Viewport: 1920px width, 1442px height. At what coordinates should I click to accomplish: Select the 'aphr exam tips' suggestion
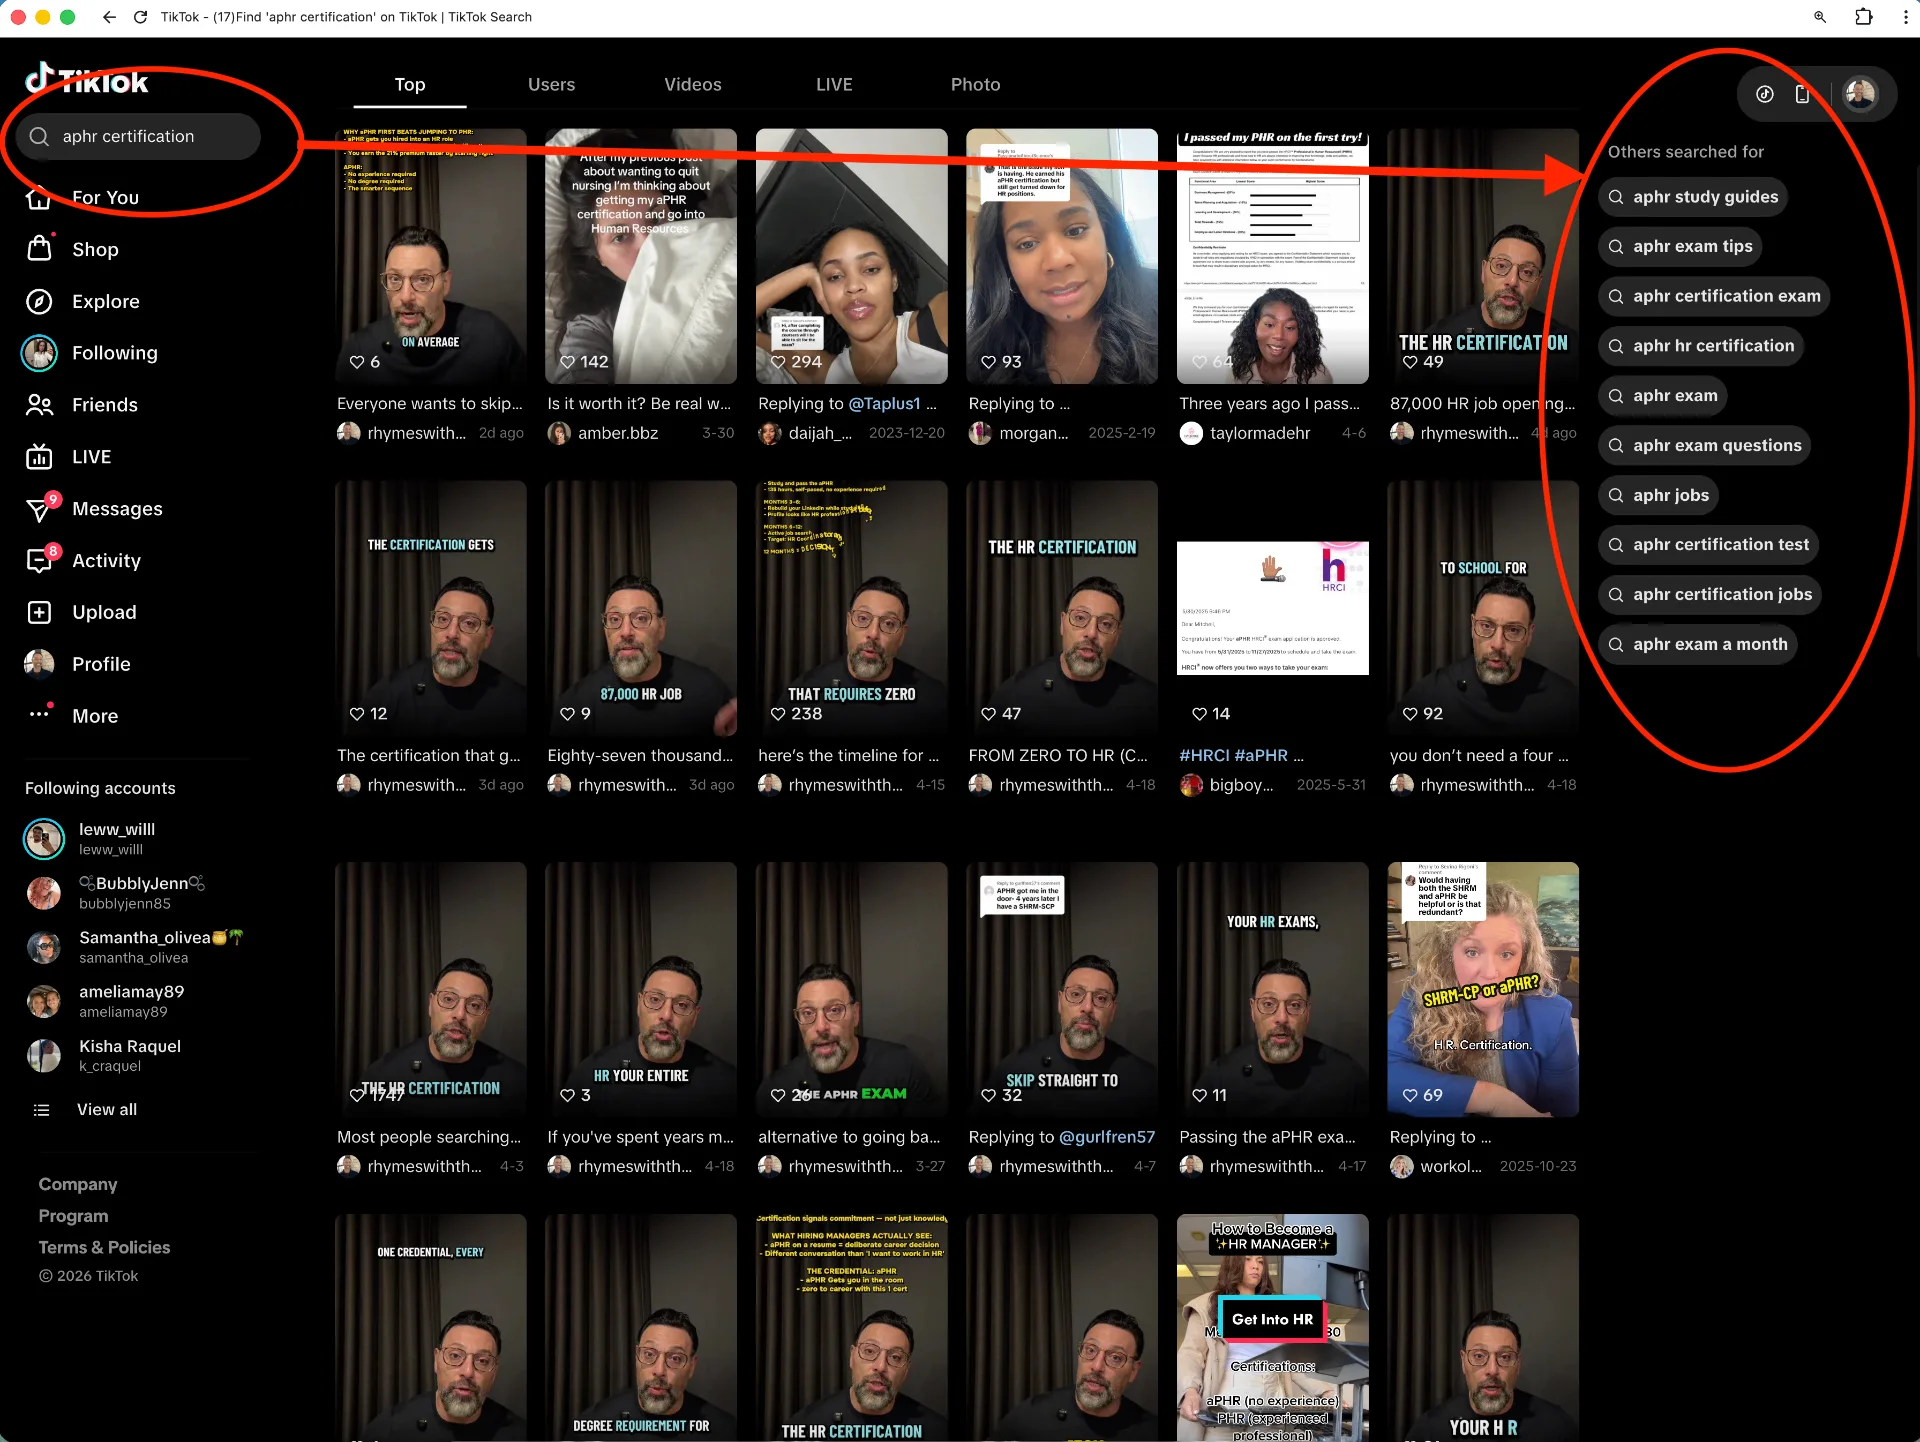point(1680,246)
